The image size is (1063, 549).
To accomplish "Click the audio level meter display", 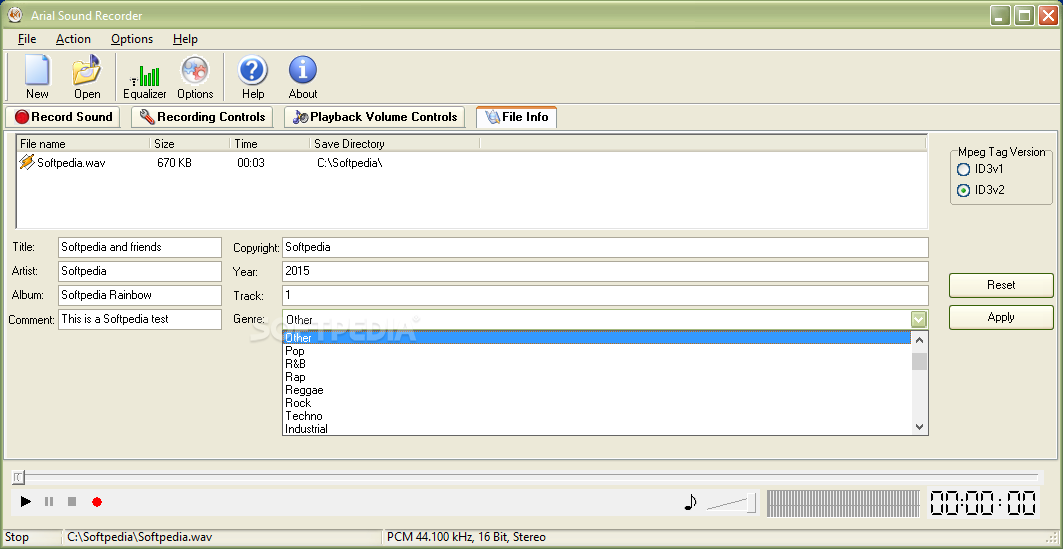I will (x=843, y=504).
